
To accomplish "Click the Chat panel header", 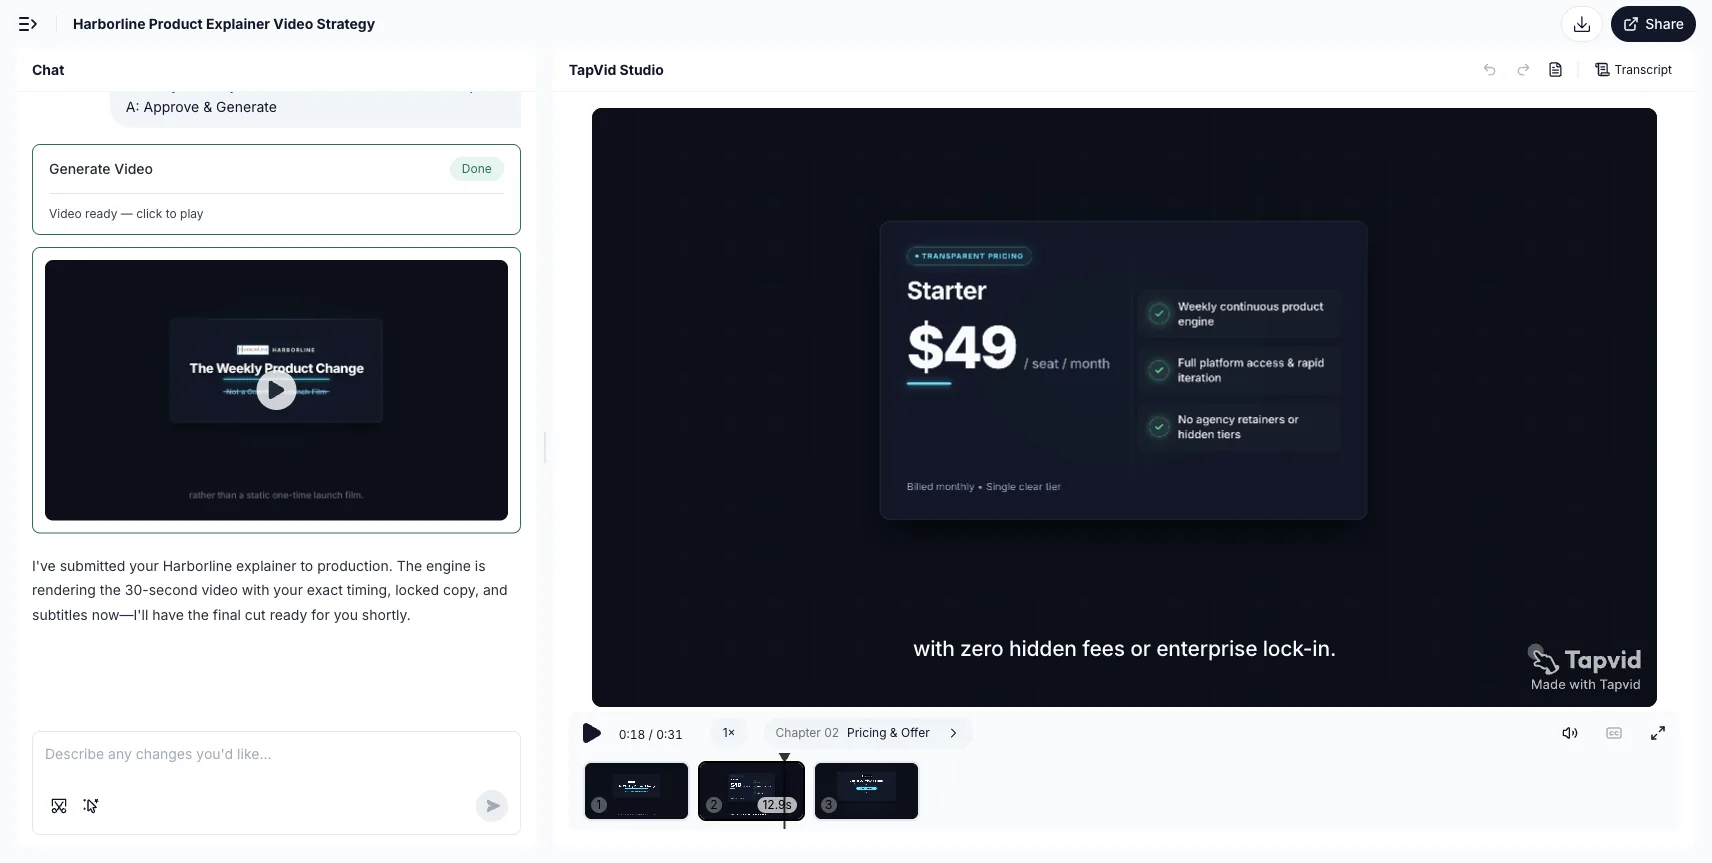I will (x=48, y=70).
